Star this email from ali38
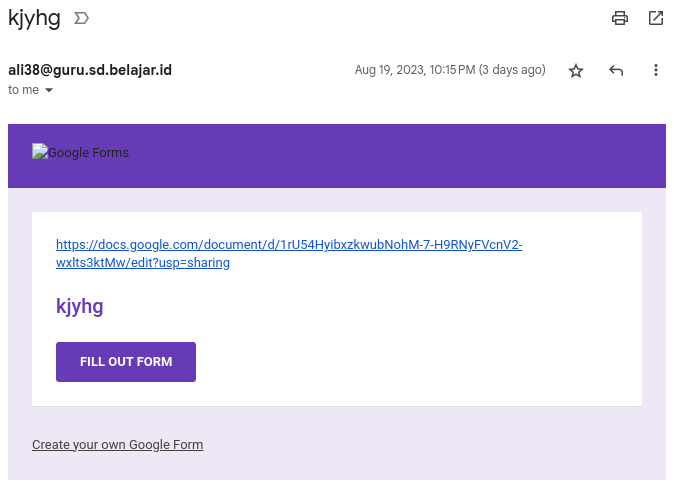674x488 pixels. pyautogui.click(x=576, y=71)
